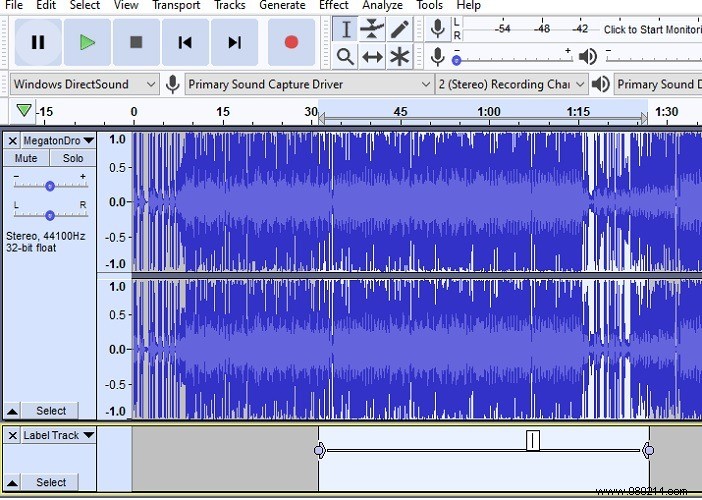Start playback with the green Play button
This screenshot has height=500, width=702.
point(87,43)
